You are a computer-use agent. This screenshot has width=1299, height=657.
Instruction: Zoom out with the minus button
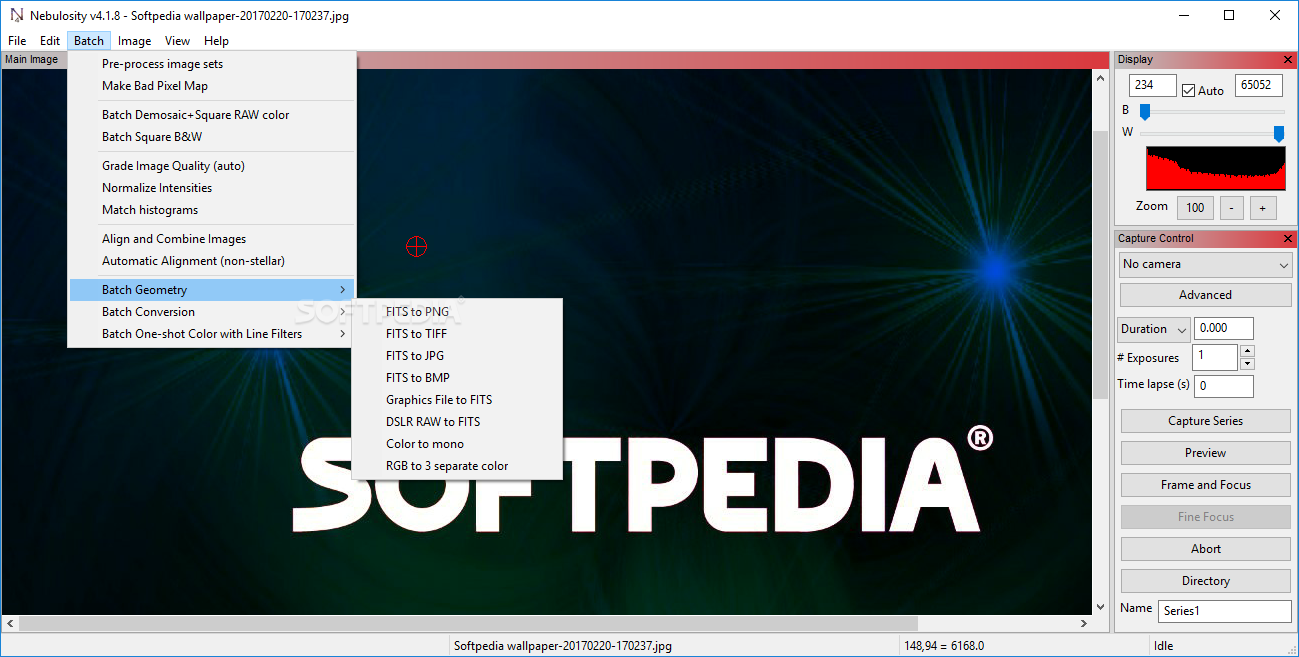(1232, 208)
